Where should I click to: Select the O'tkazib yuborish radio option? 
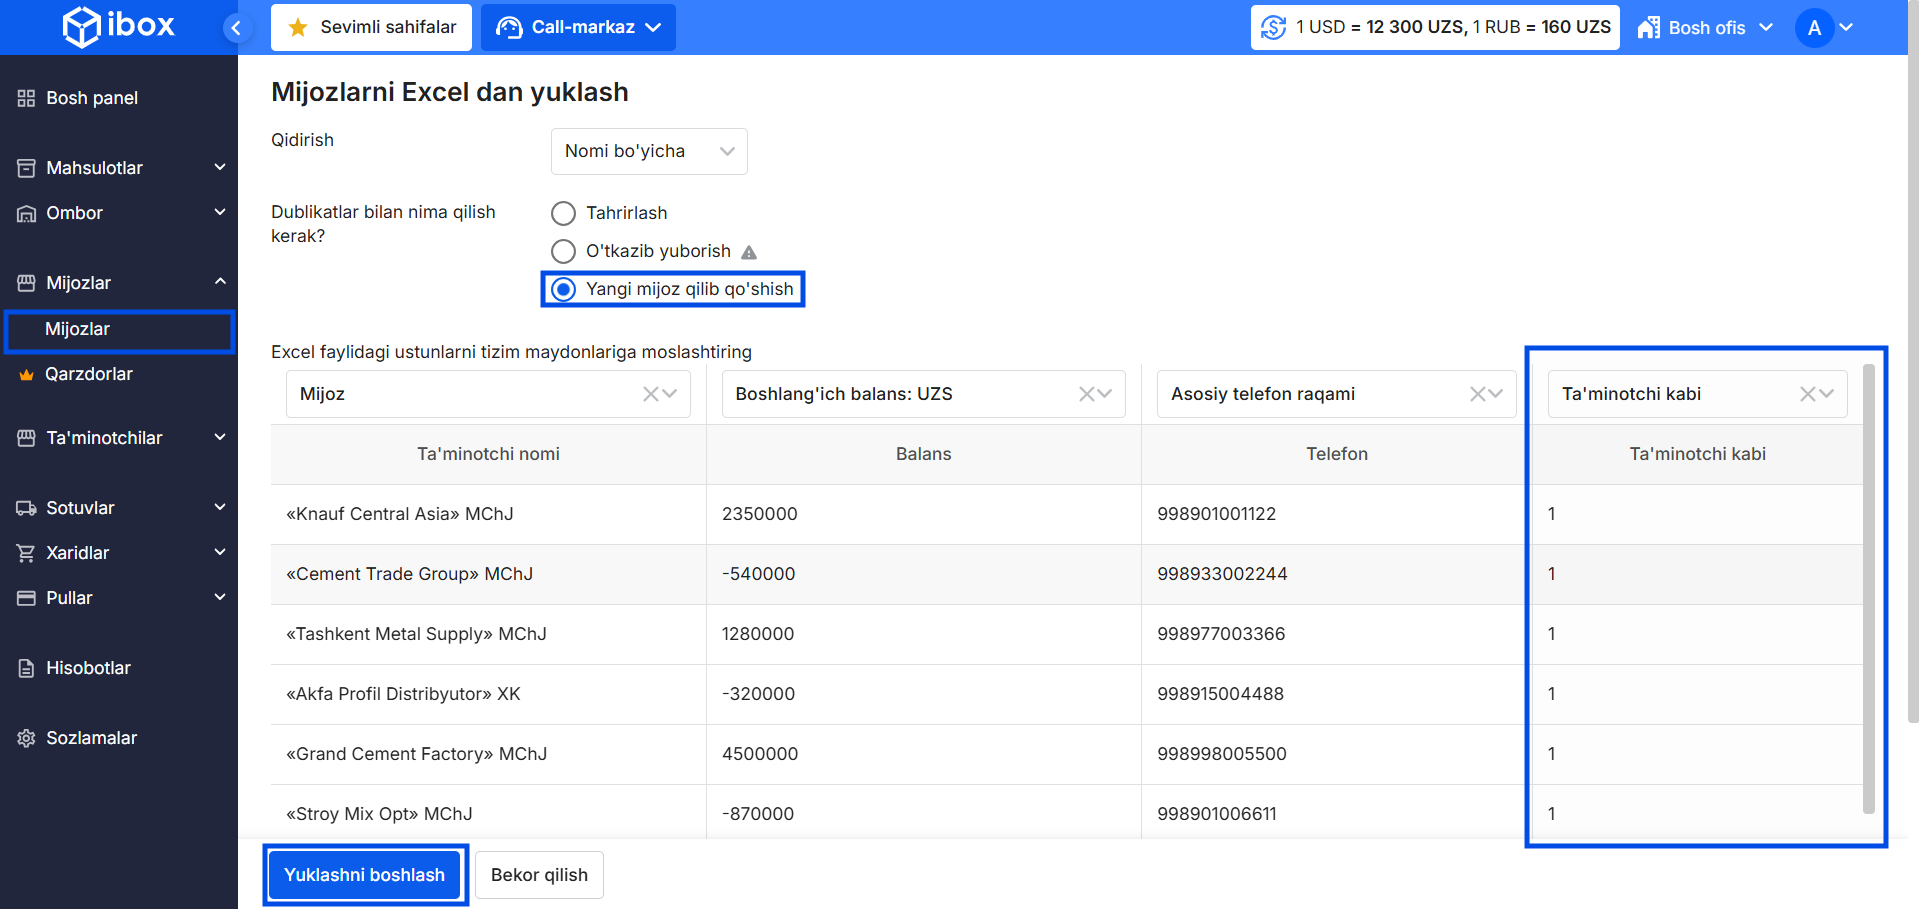564,251
